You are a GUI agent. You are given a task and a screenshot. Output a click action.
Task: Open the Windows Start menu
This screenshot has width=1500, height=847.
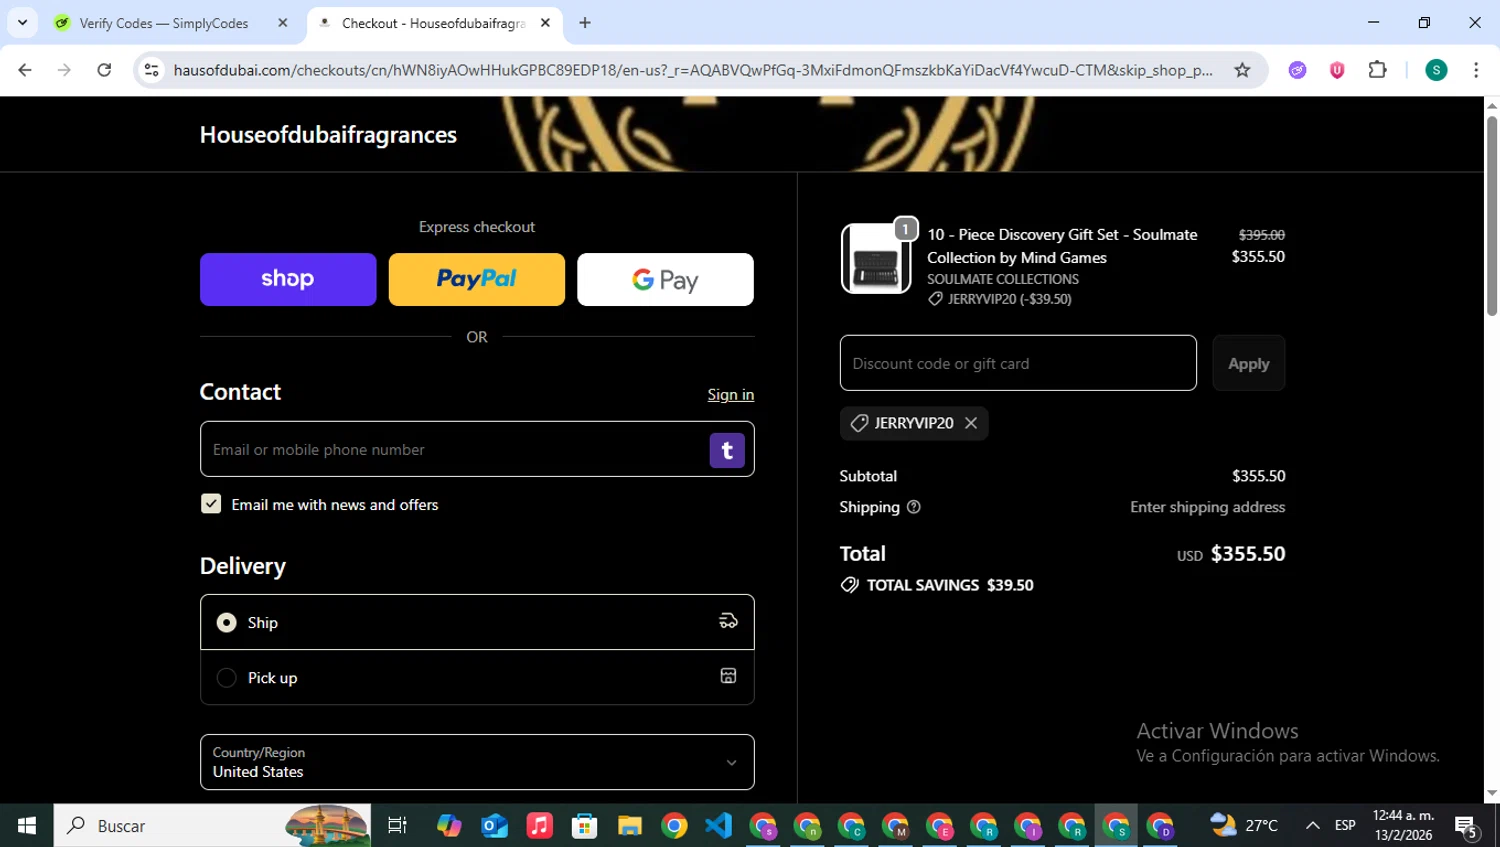coord(27,826)
